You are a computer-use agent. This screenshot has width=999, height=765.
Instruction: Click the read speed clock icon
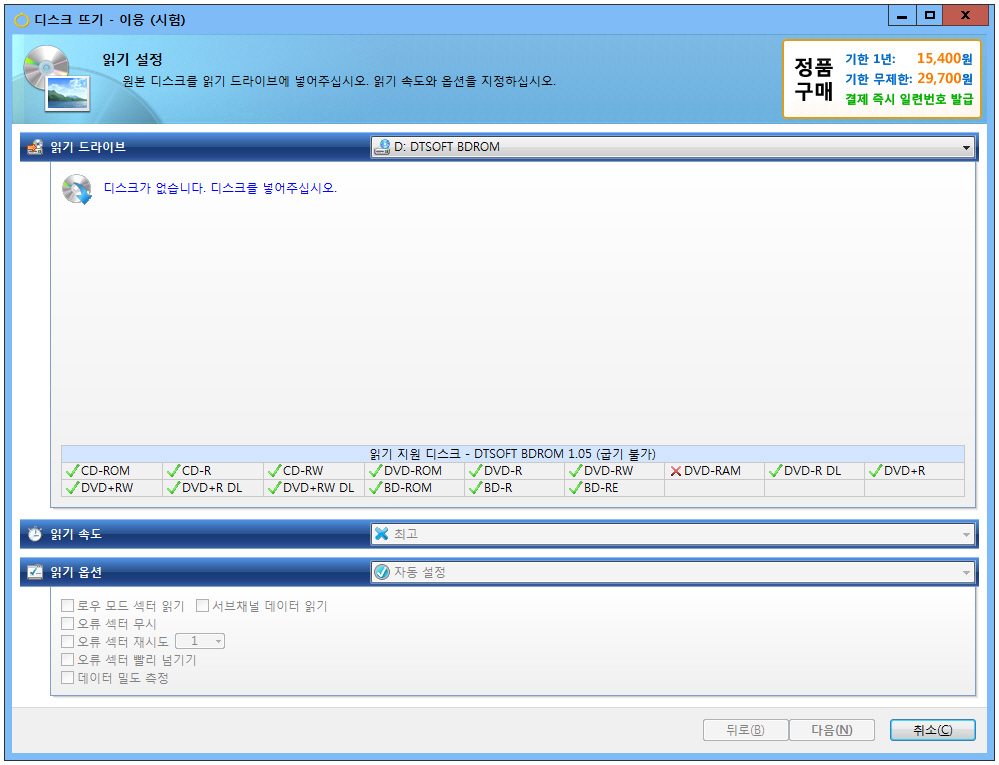click(35, 534)
